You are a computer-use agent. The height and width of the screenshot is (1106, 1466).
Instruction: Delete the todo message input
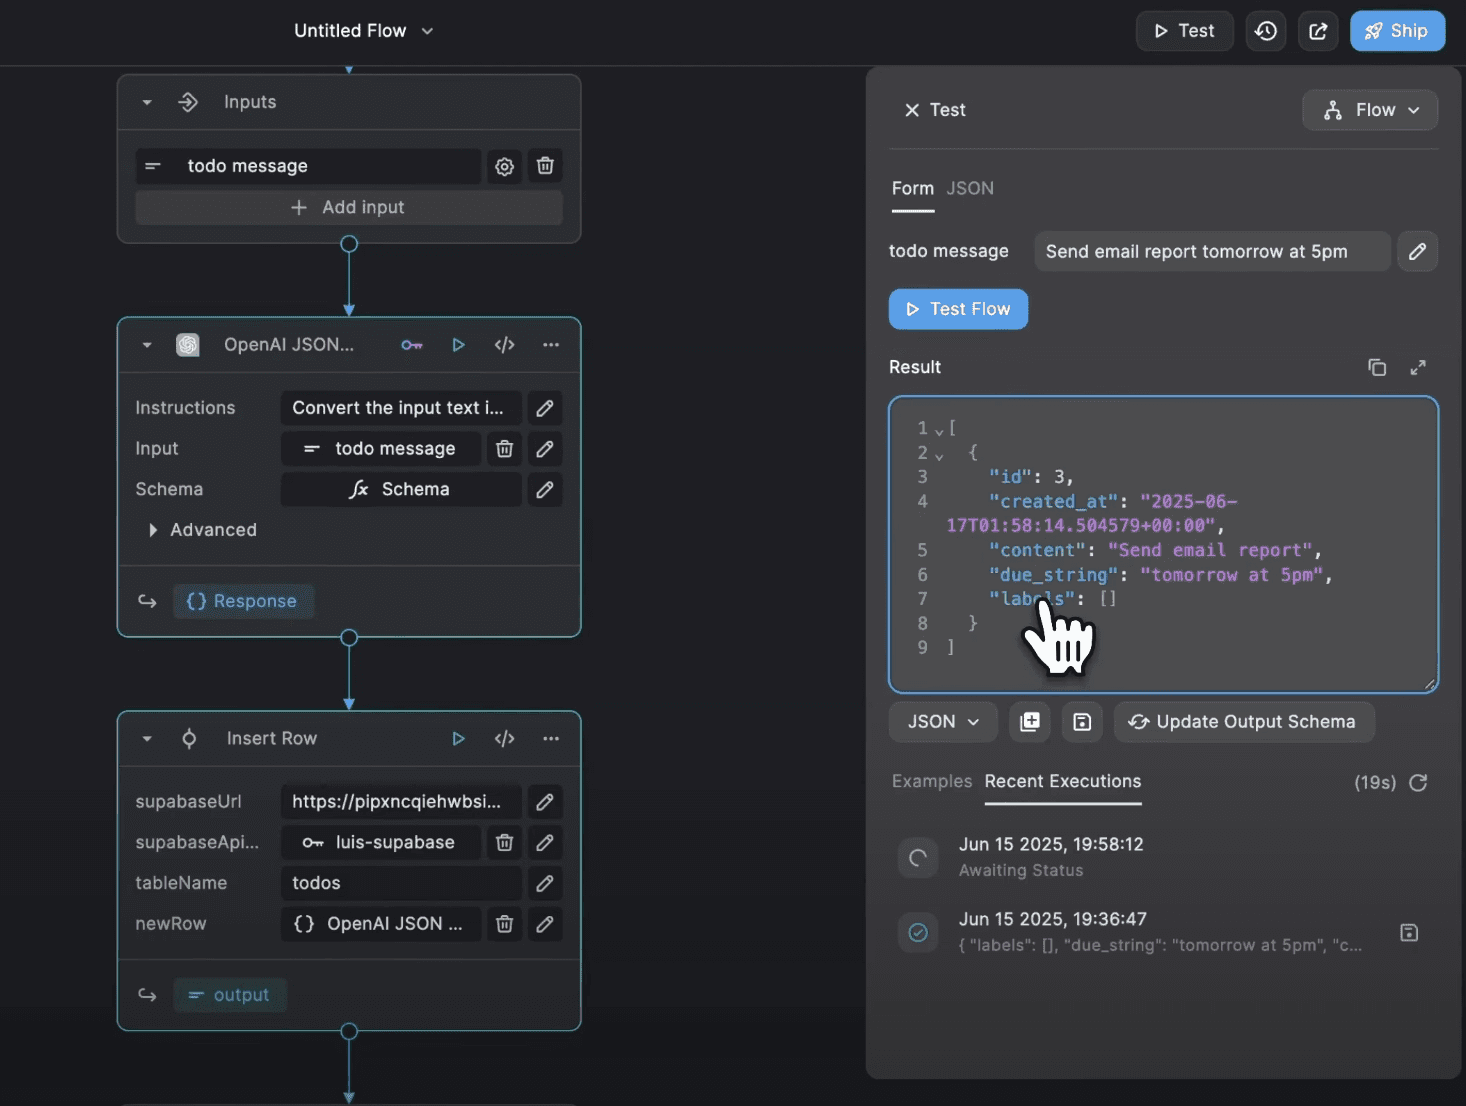point(545,166)
